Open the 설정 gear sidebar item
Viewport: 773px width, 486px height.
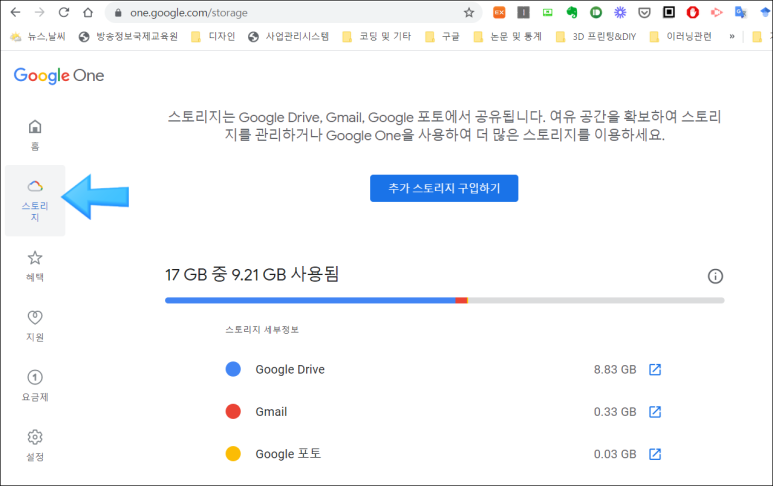(x=35, y=446)
